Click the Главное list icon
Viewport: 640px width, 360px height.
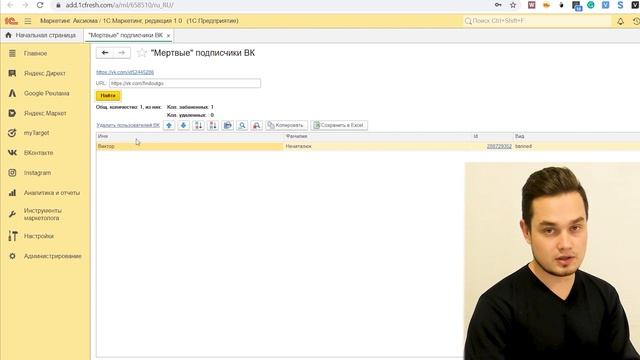(12, 53)
